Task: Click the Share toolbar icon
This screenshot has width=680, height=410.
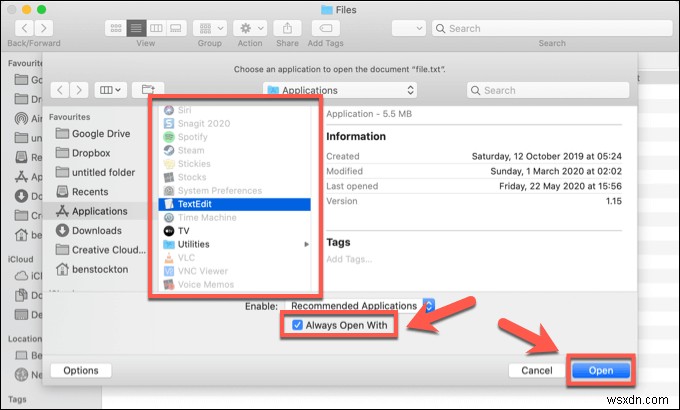Action: pos(287,28)
